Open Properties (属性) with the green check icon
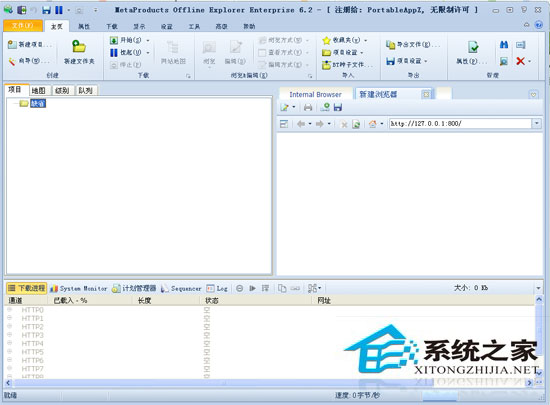Image resolution: width=550 pixels, height=405 pixels. [472, 52]
